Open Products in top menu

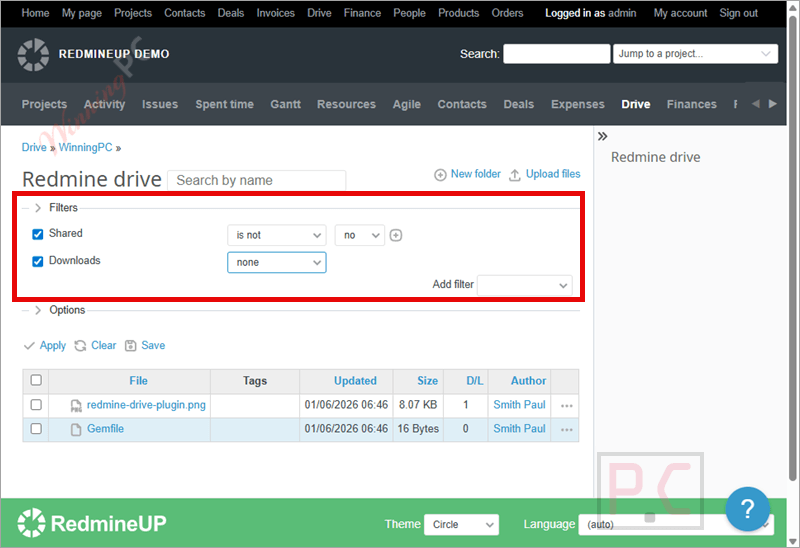[459, 13]
